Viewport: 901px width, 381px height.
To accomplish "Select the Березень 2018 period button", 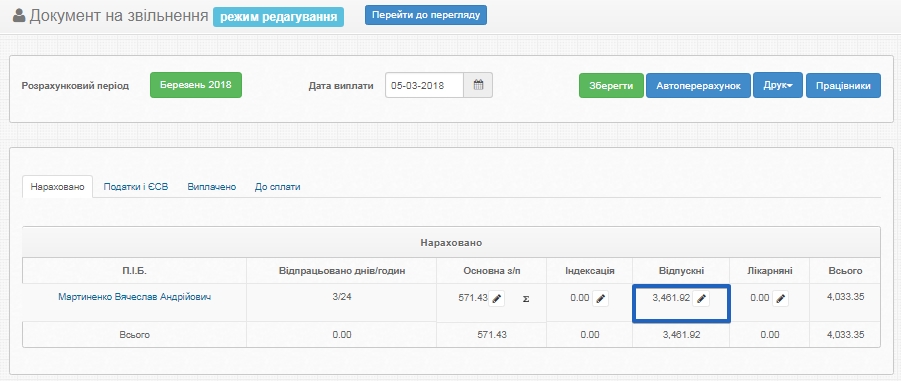I will coord(196,85).
